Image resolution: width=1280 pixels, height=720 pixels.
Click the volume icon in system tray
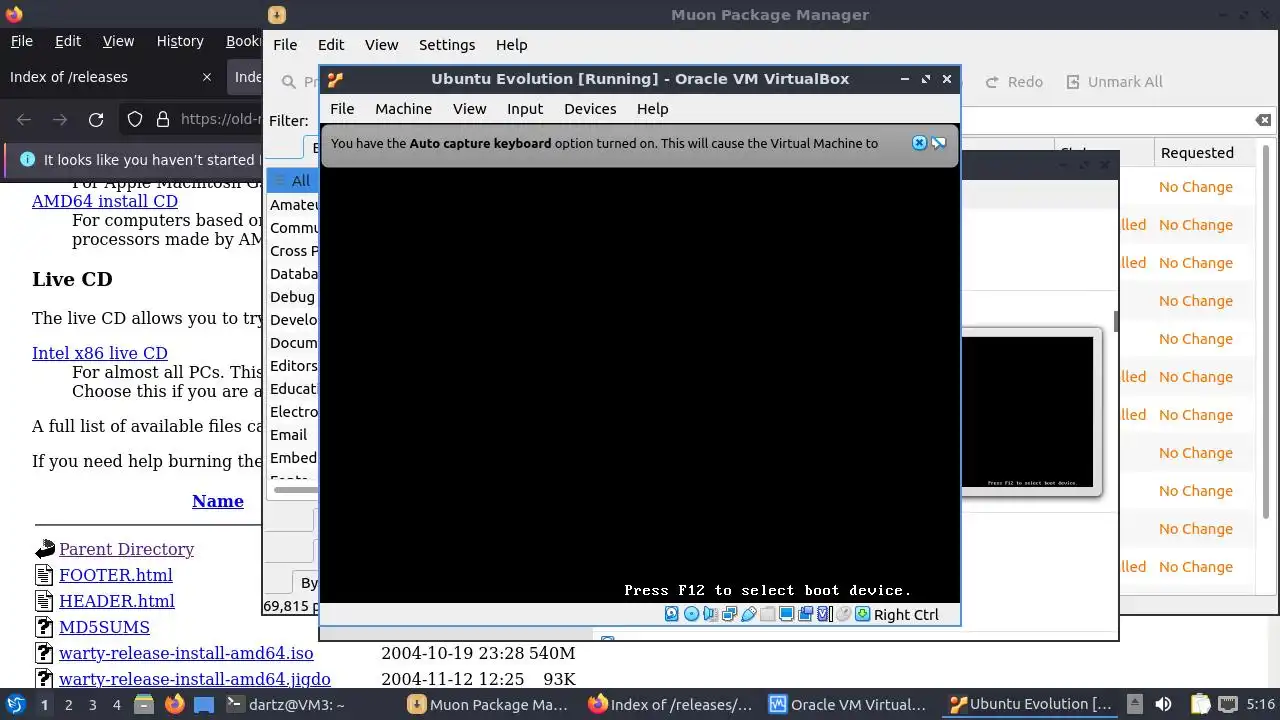1163,704
